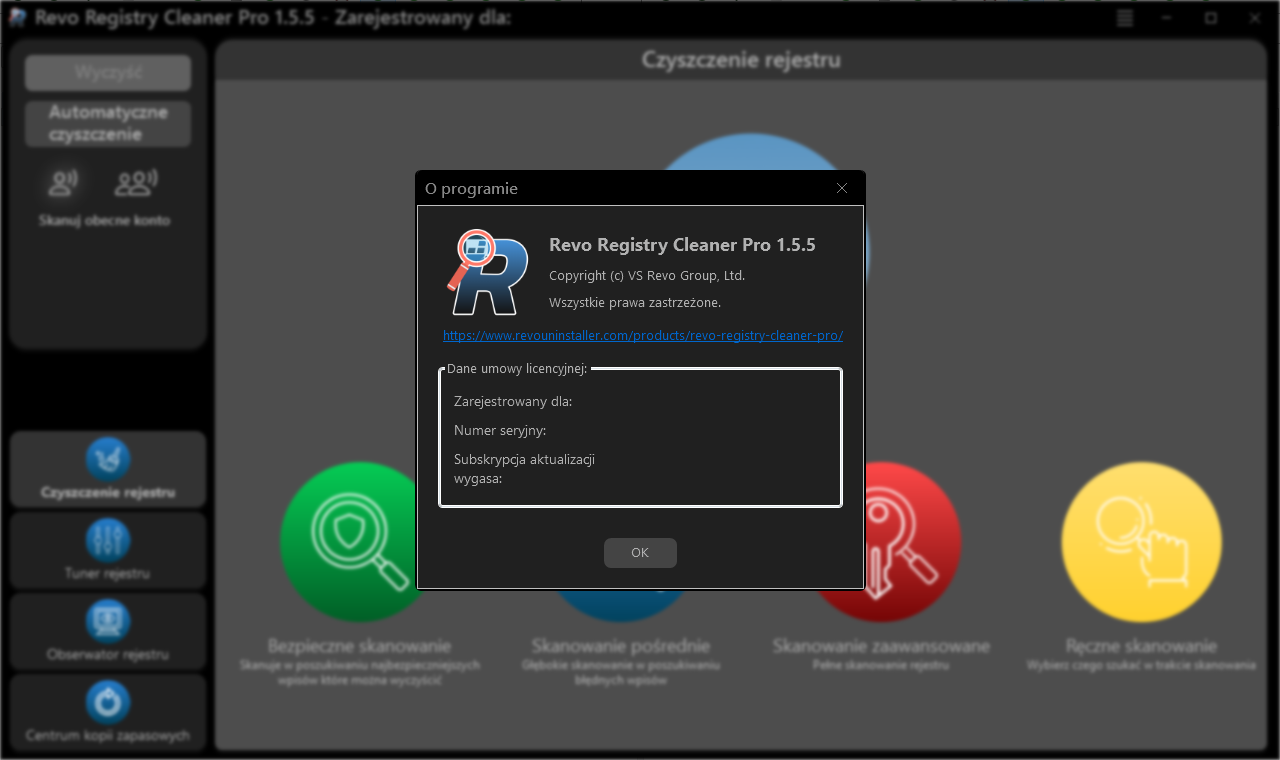Image resolution: width=1280 pixels, height=760 pixels.
Task: Start the yellow Ręczne skanowanie scan circle
Action: pos(1142,542)
